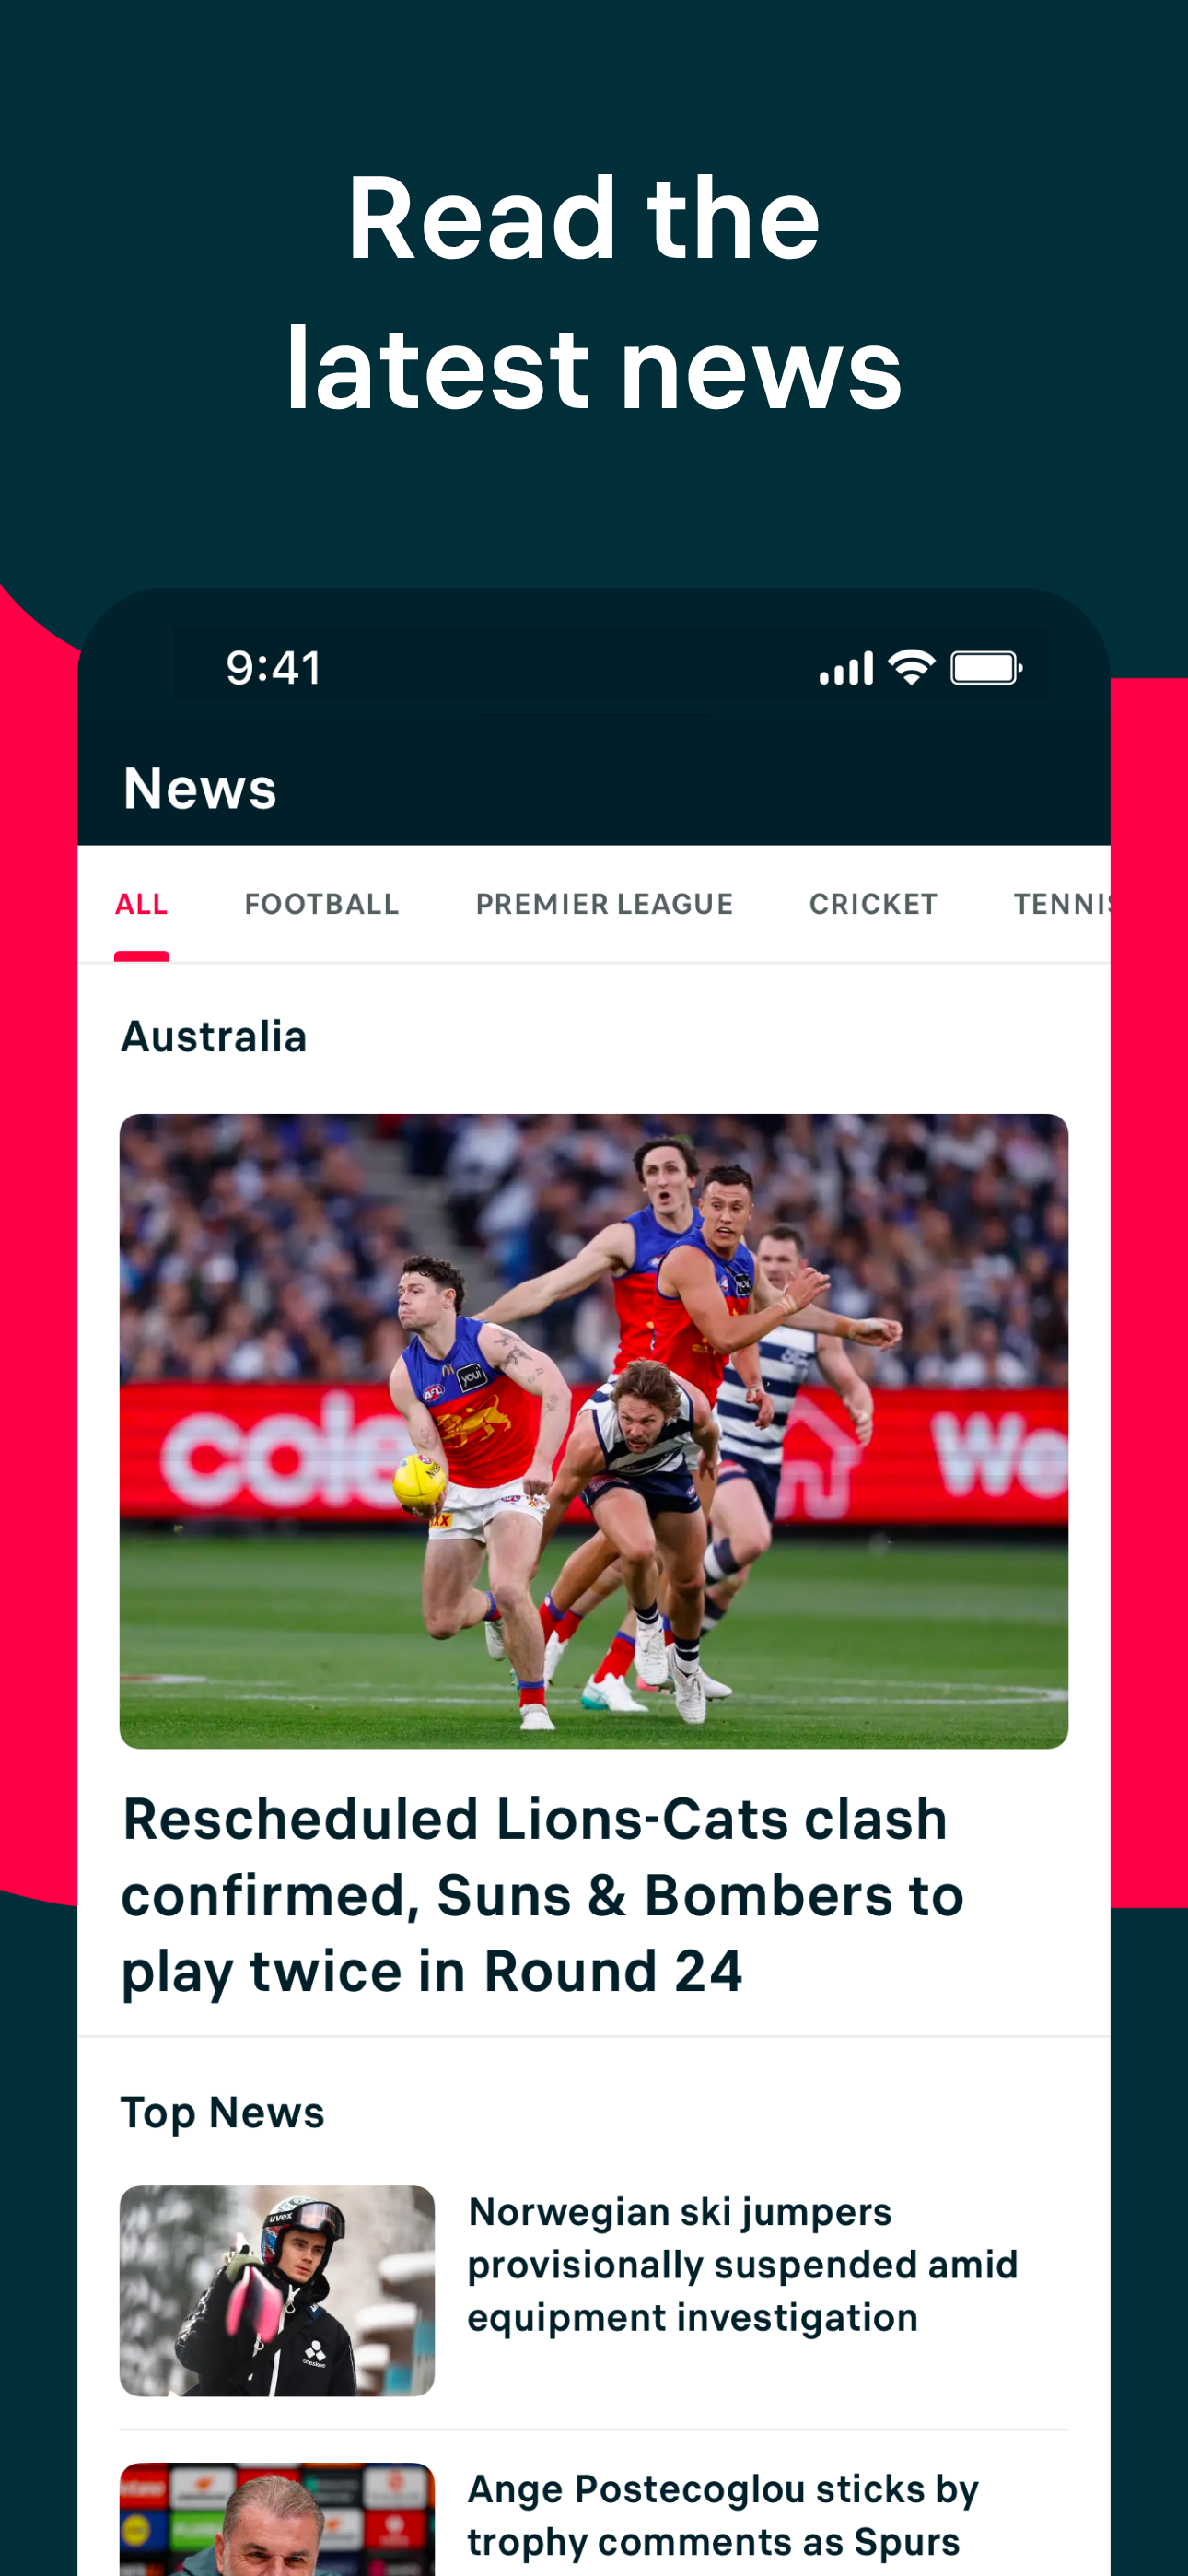
Task: Tap the Top News section heading
Action: tap(222, 2113)
